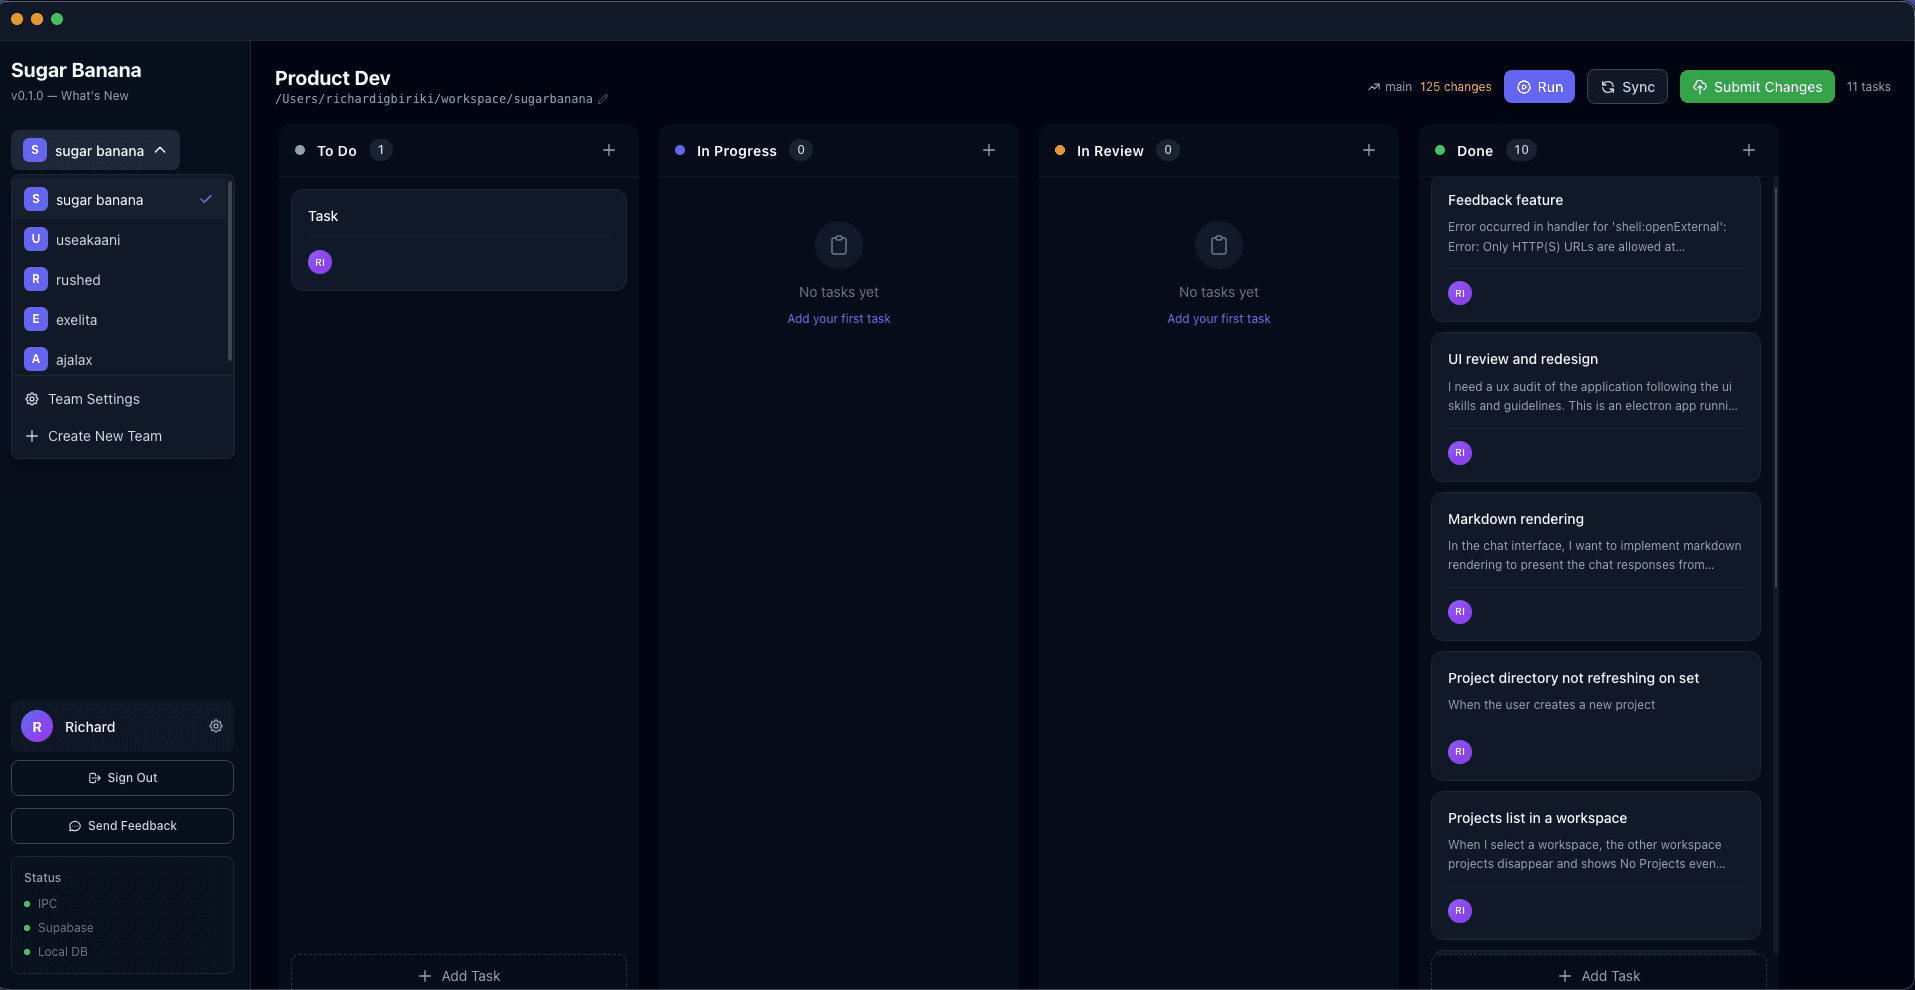The width and height of the screenshot is (1915, 990).
Task: Click the plus icon in In Progress header
Action: pos(988,150)
